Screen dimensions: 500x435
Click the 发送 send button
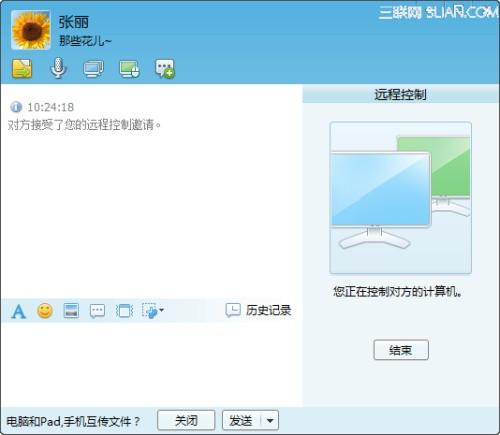[x=241, y=421]
